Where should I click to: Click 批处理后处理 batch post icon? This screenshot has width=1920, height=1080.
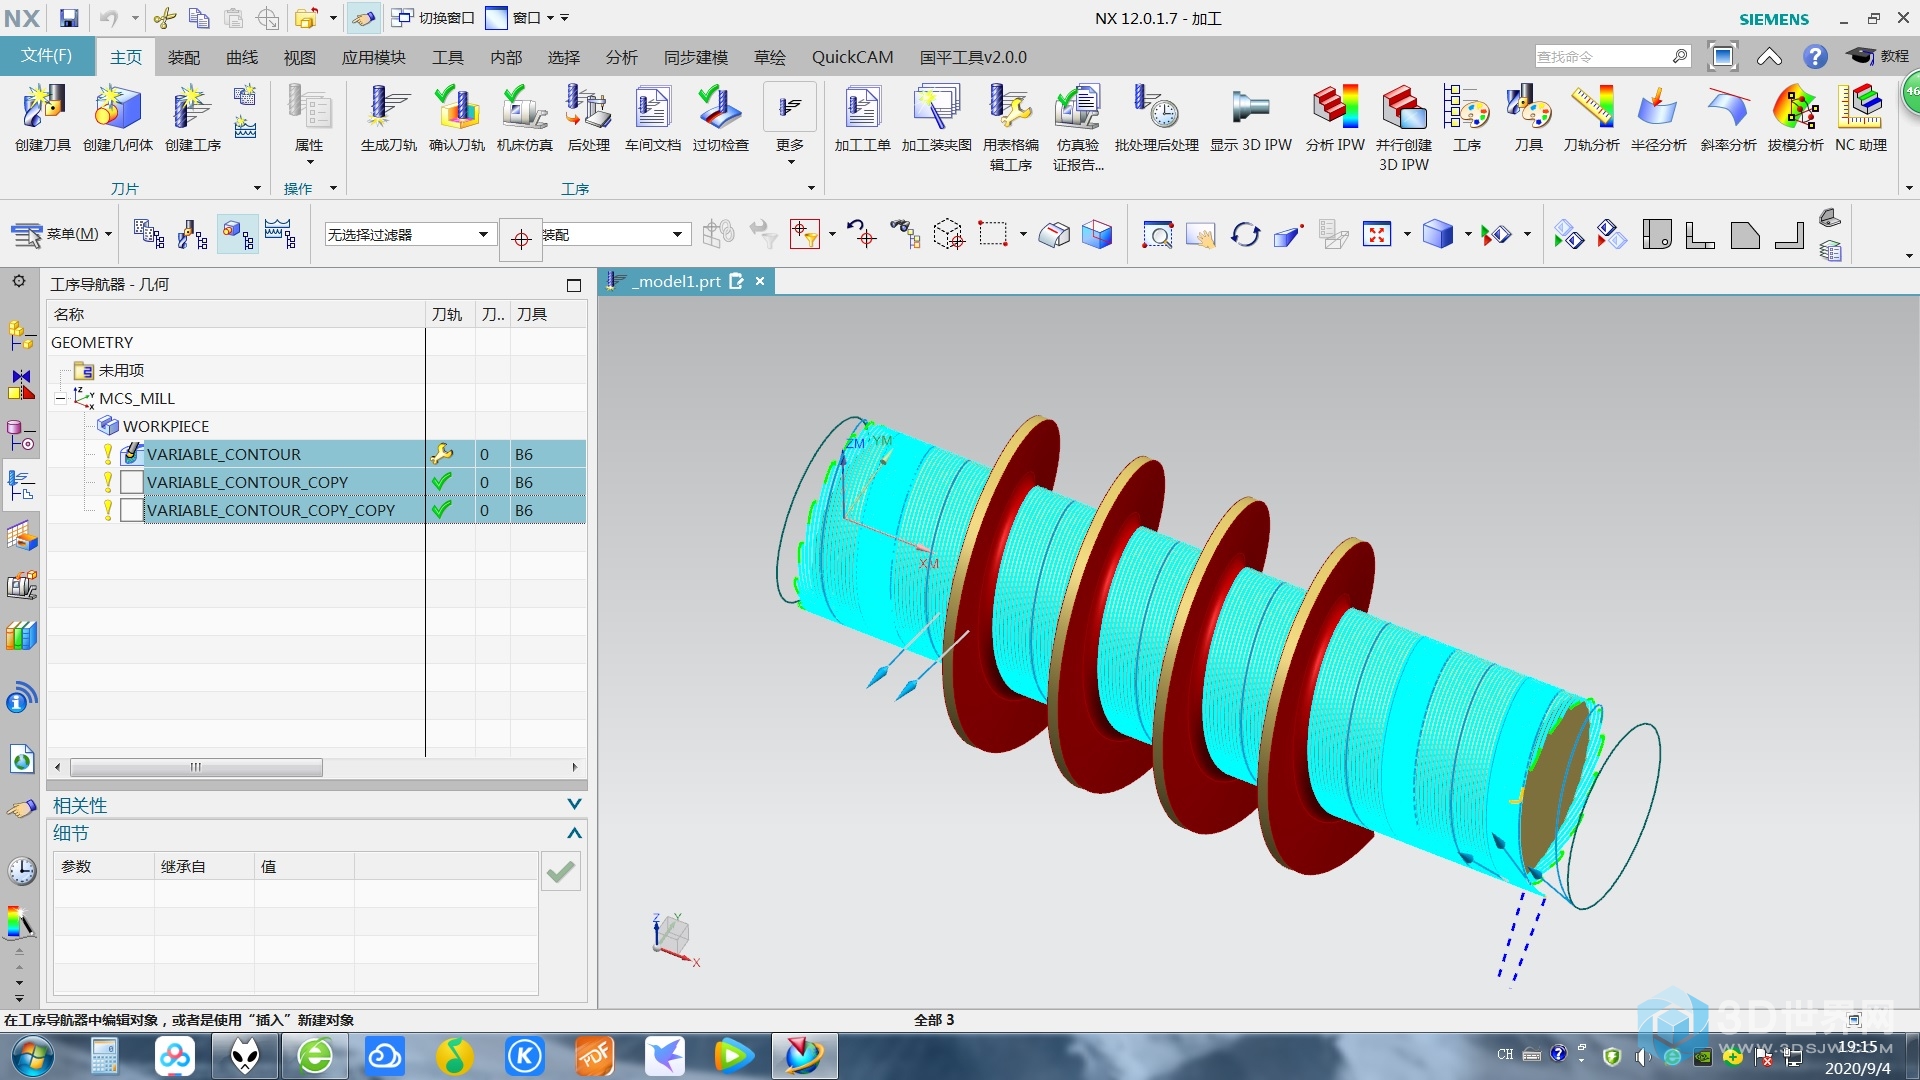click(x=1156, y=108)
